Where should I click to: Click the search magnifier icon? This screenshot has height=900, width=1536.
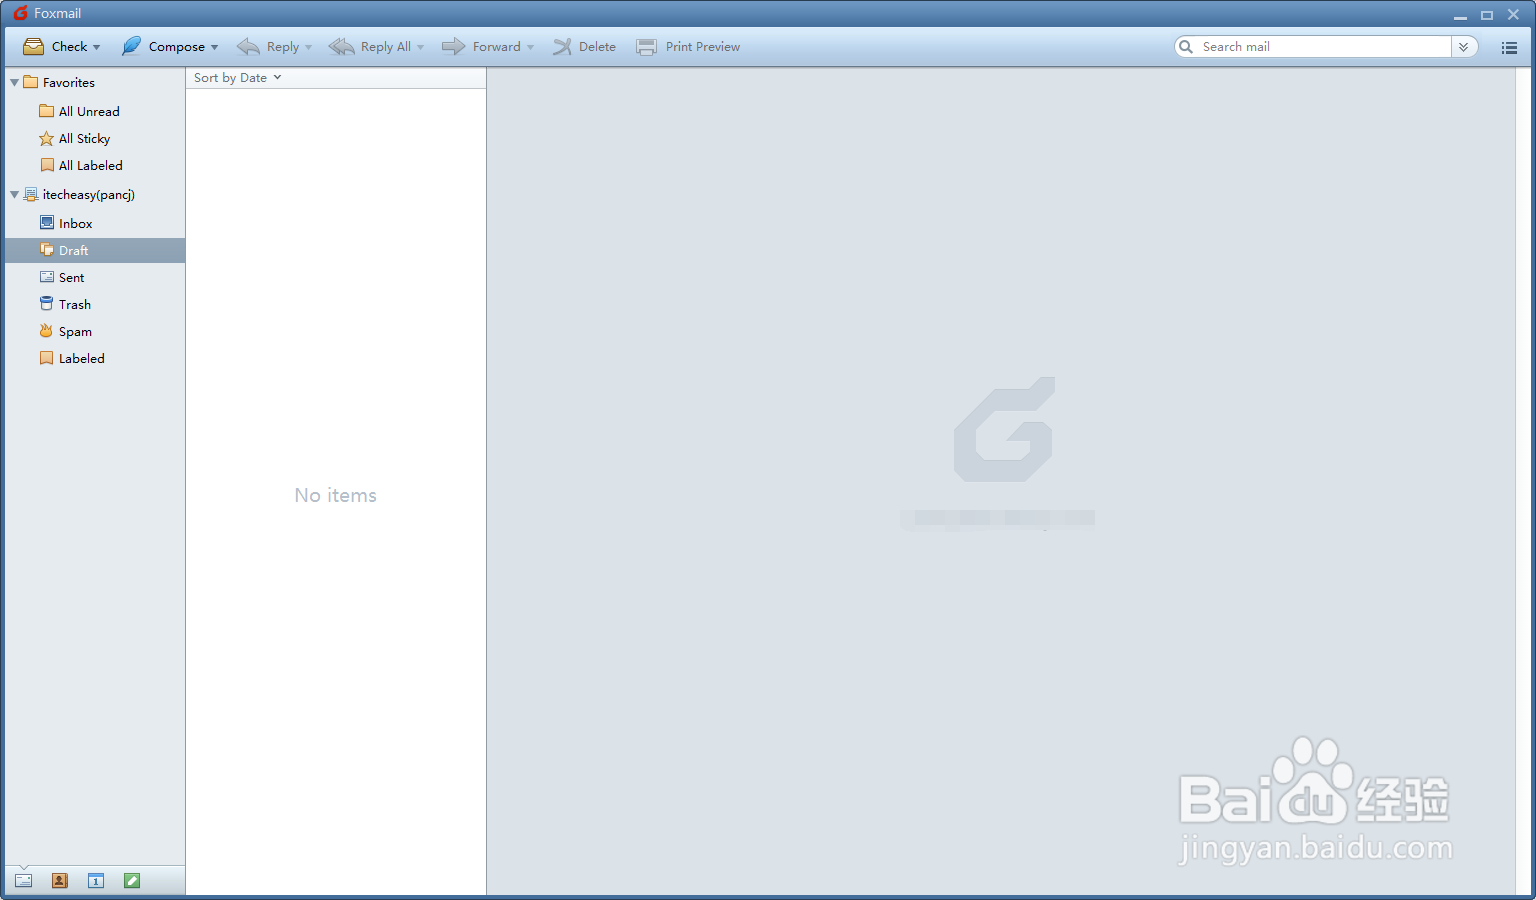click(x=1186, y=47)
